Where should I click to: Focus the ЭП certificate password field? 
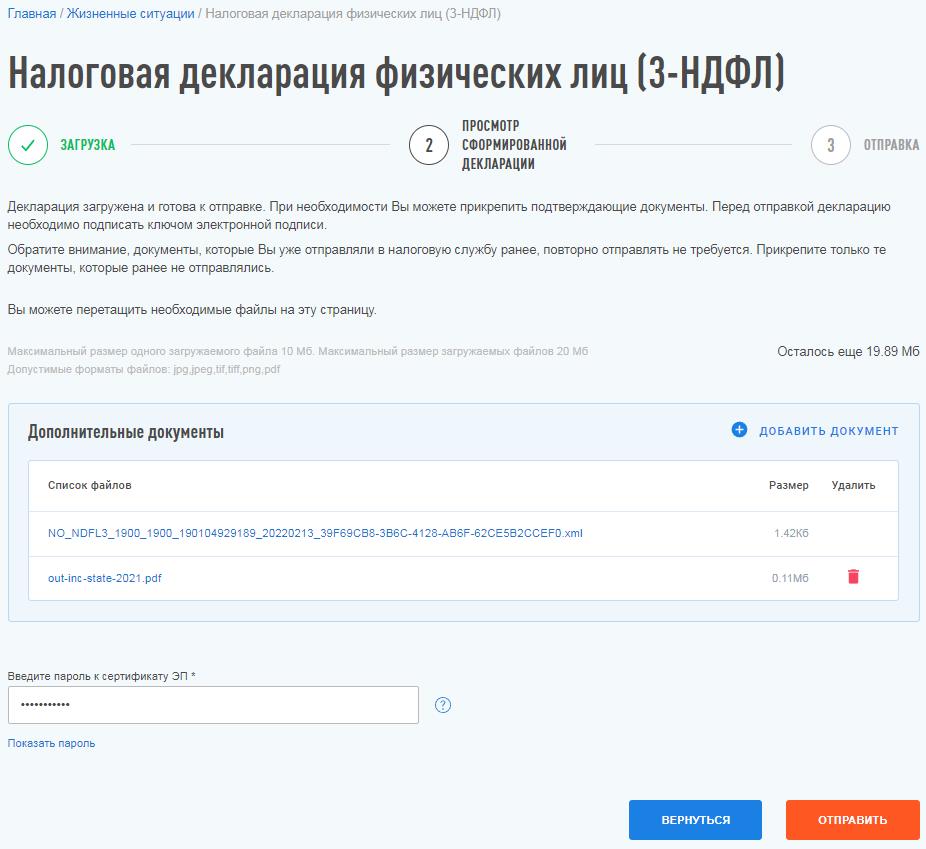tap(213, 705)
